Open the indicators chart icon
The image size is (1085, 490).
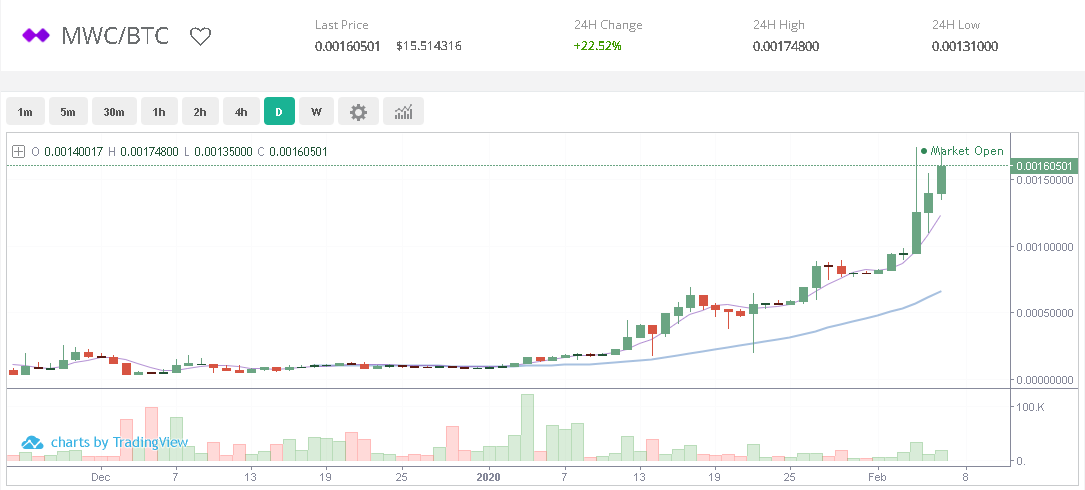403,111
